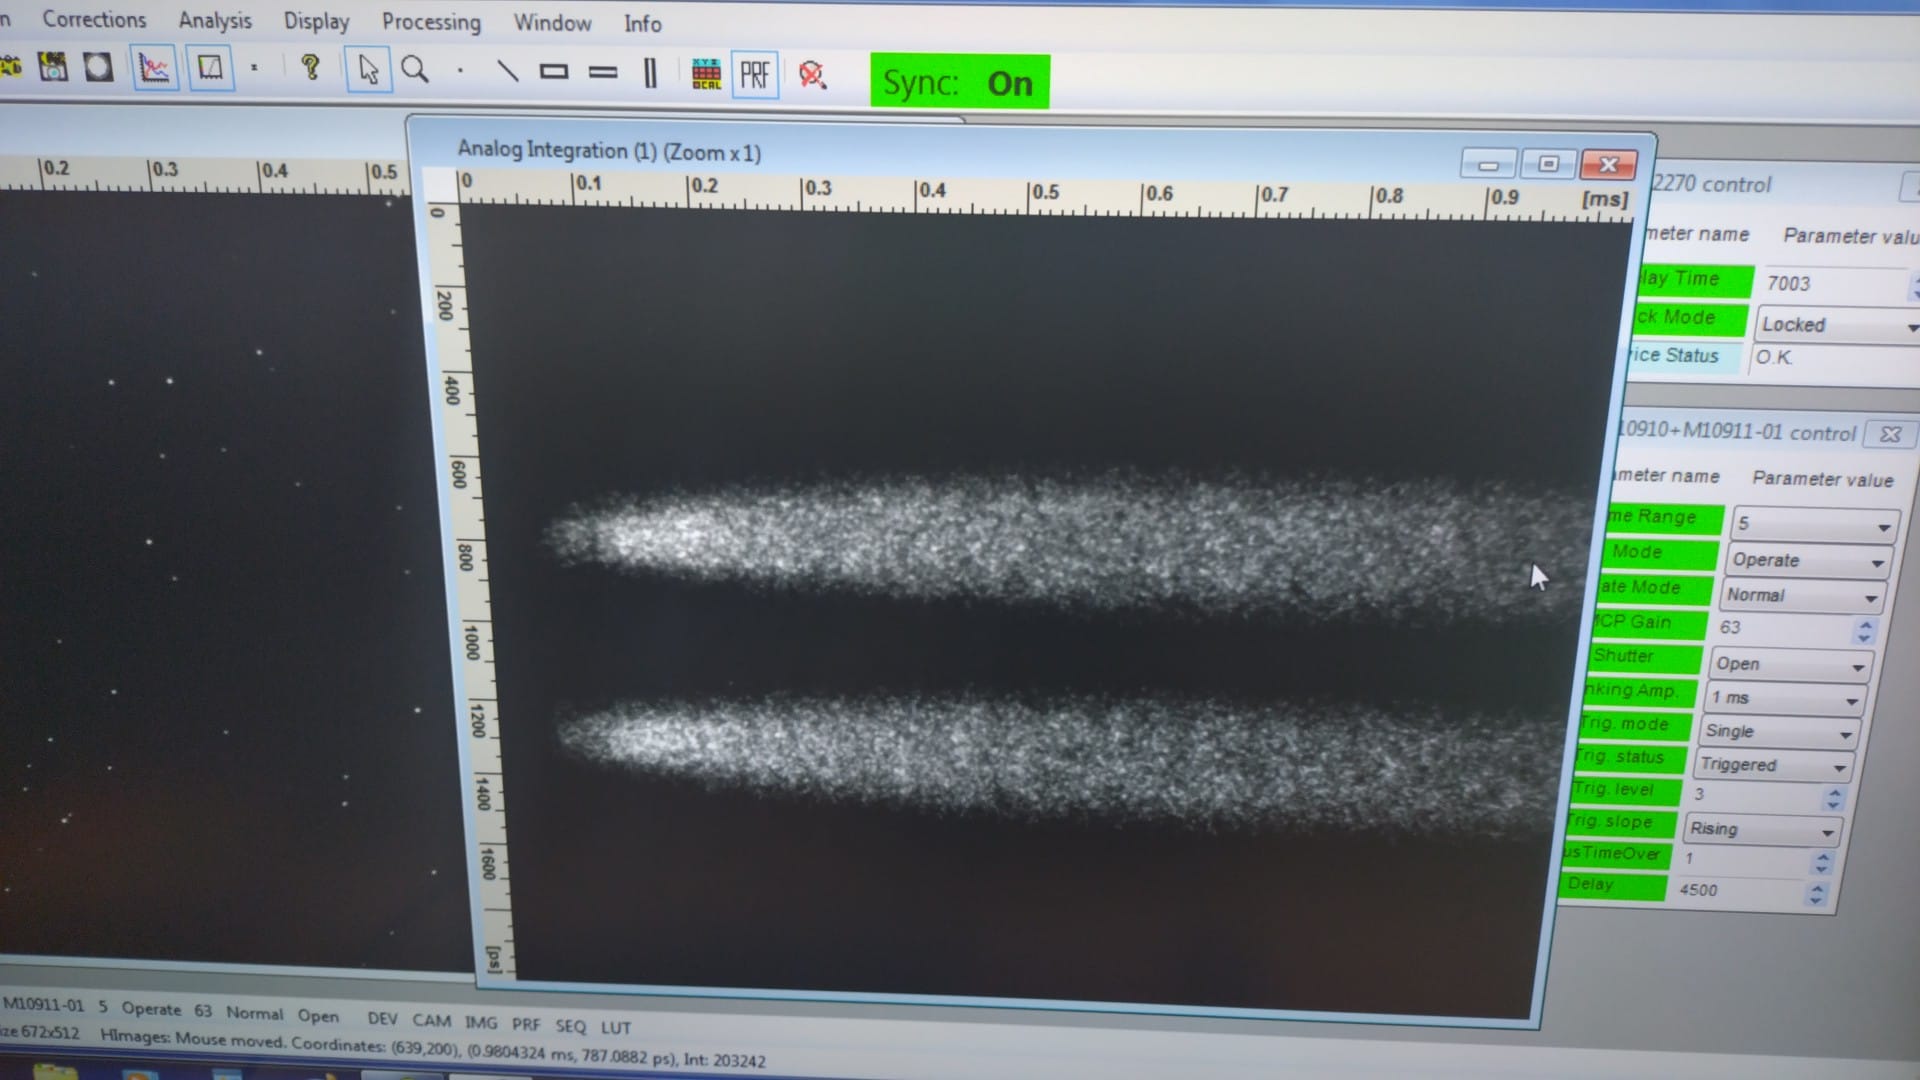Open the calibration grid icon

coord(706,74)
